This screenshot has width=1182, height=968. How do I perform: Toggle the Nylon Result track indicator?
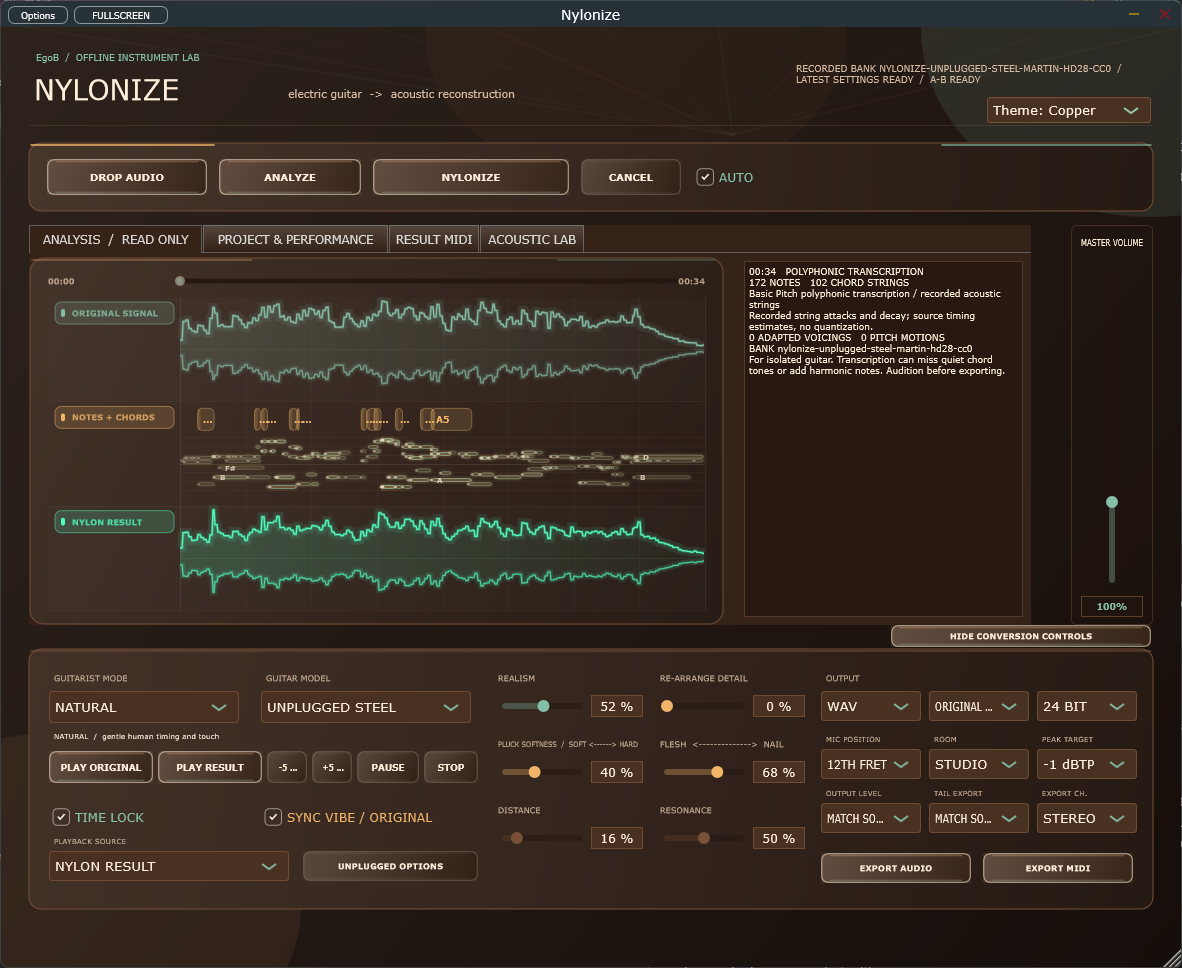(115, 522)
